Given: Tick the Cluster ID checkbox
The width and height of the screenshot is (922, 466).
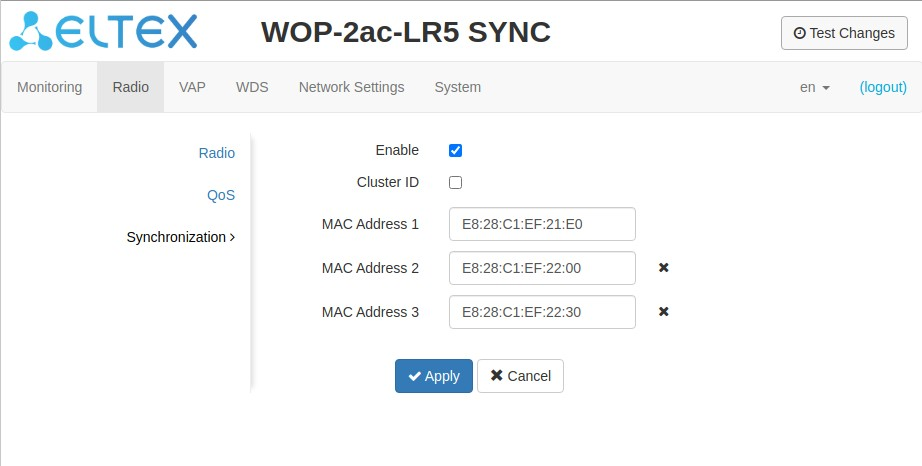Looking at the screenshot, I should (x=455, y=183).
